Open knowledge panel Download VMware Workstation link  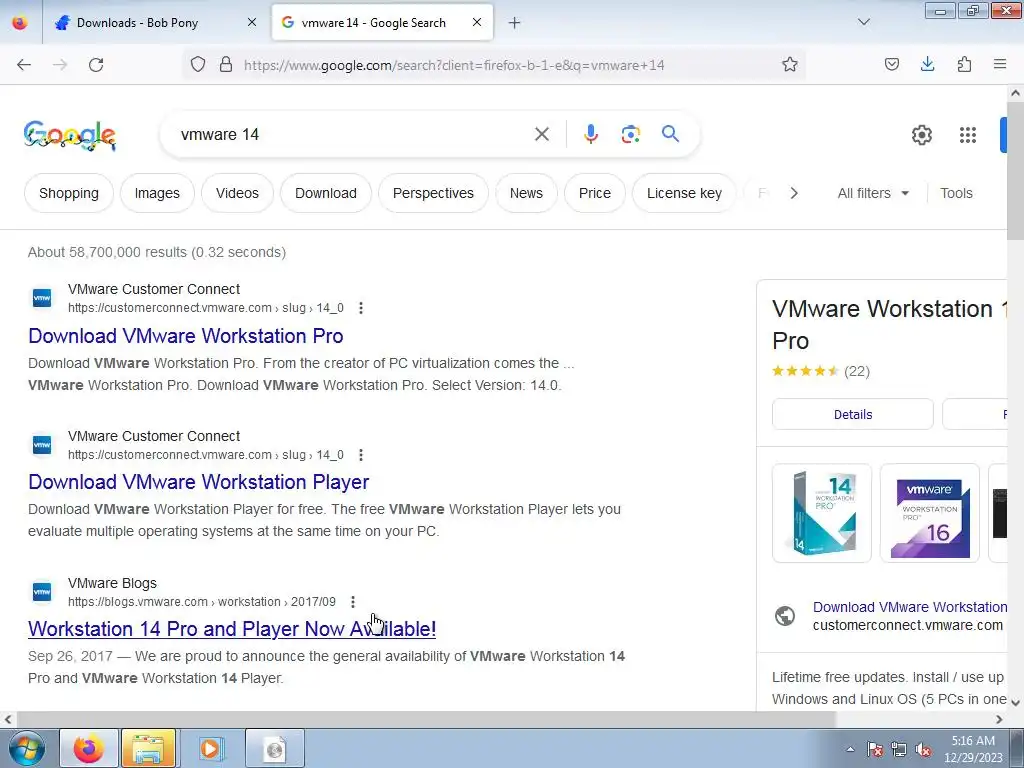pyautogui.click(x=910, y=607)
